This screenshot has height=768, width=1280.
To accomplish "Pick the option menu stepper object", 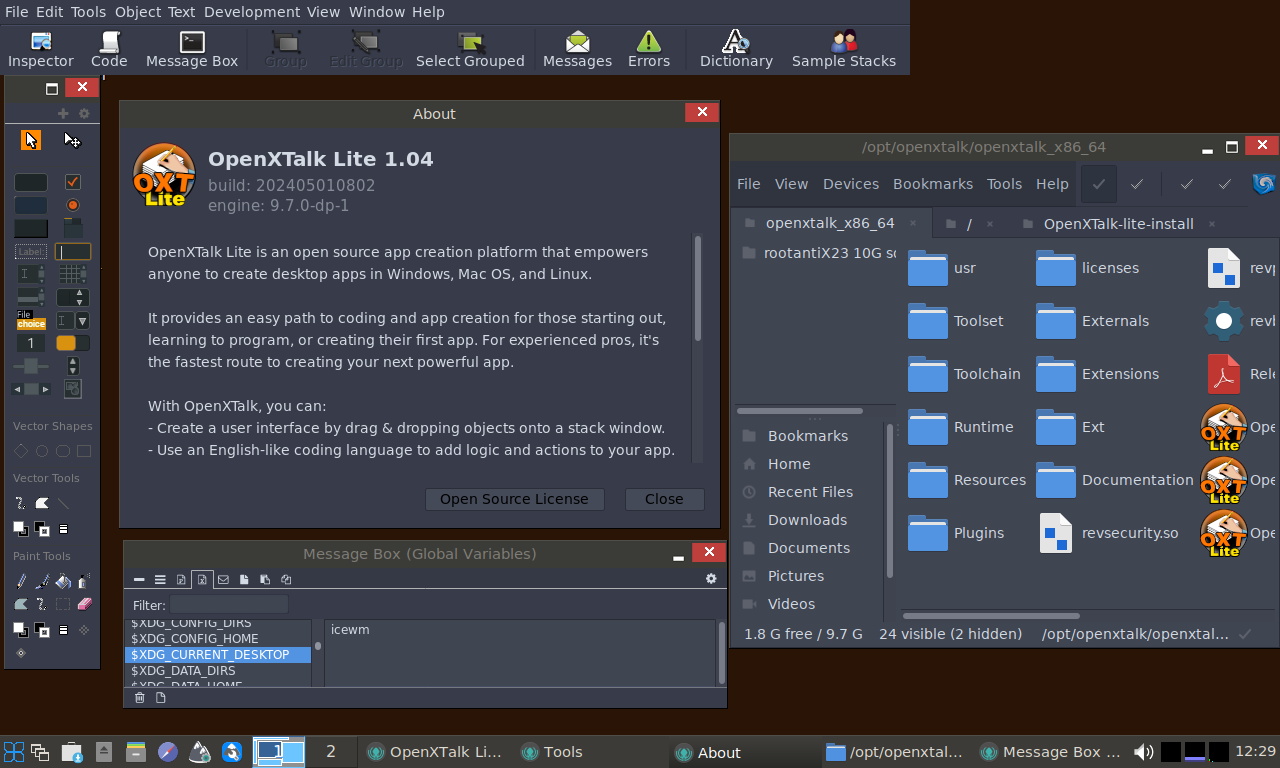I will click(x=73, y=297).
